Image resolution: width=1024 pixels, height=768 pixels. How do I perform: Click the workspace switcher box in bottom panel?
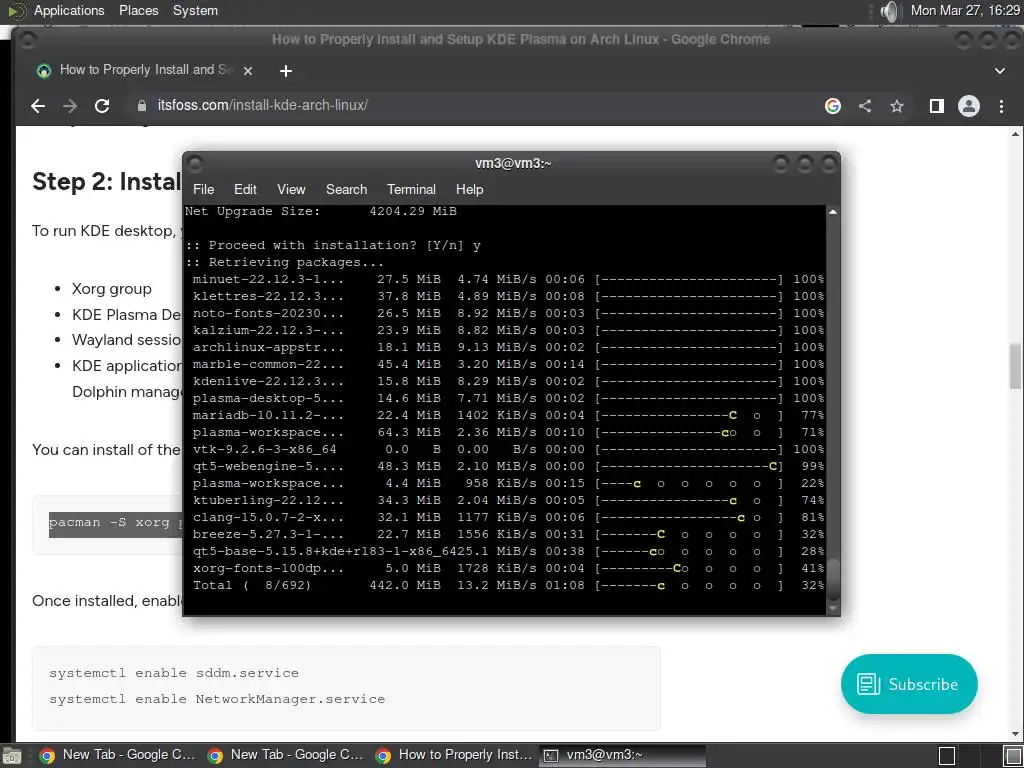click(x=947, y=756)
